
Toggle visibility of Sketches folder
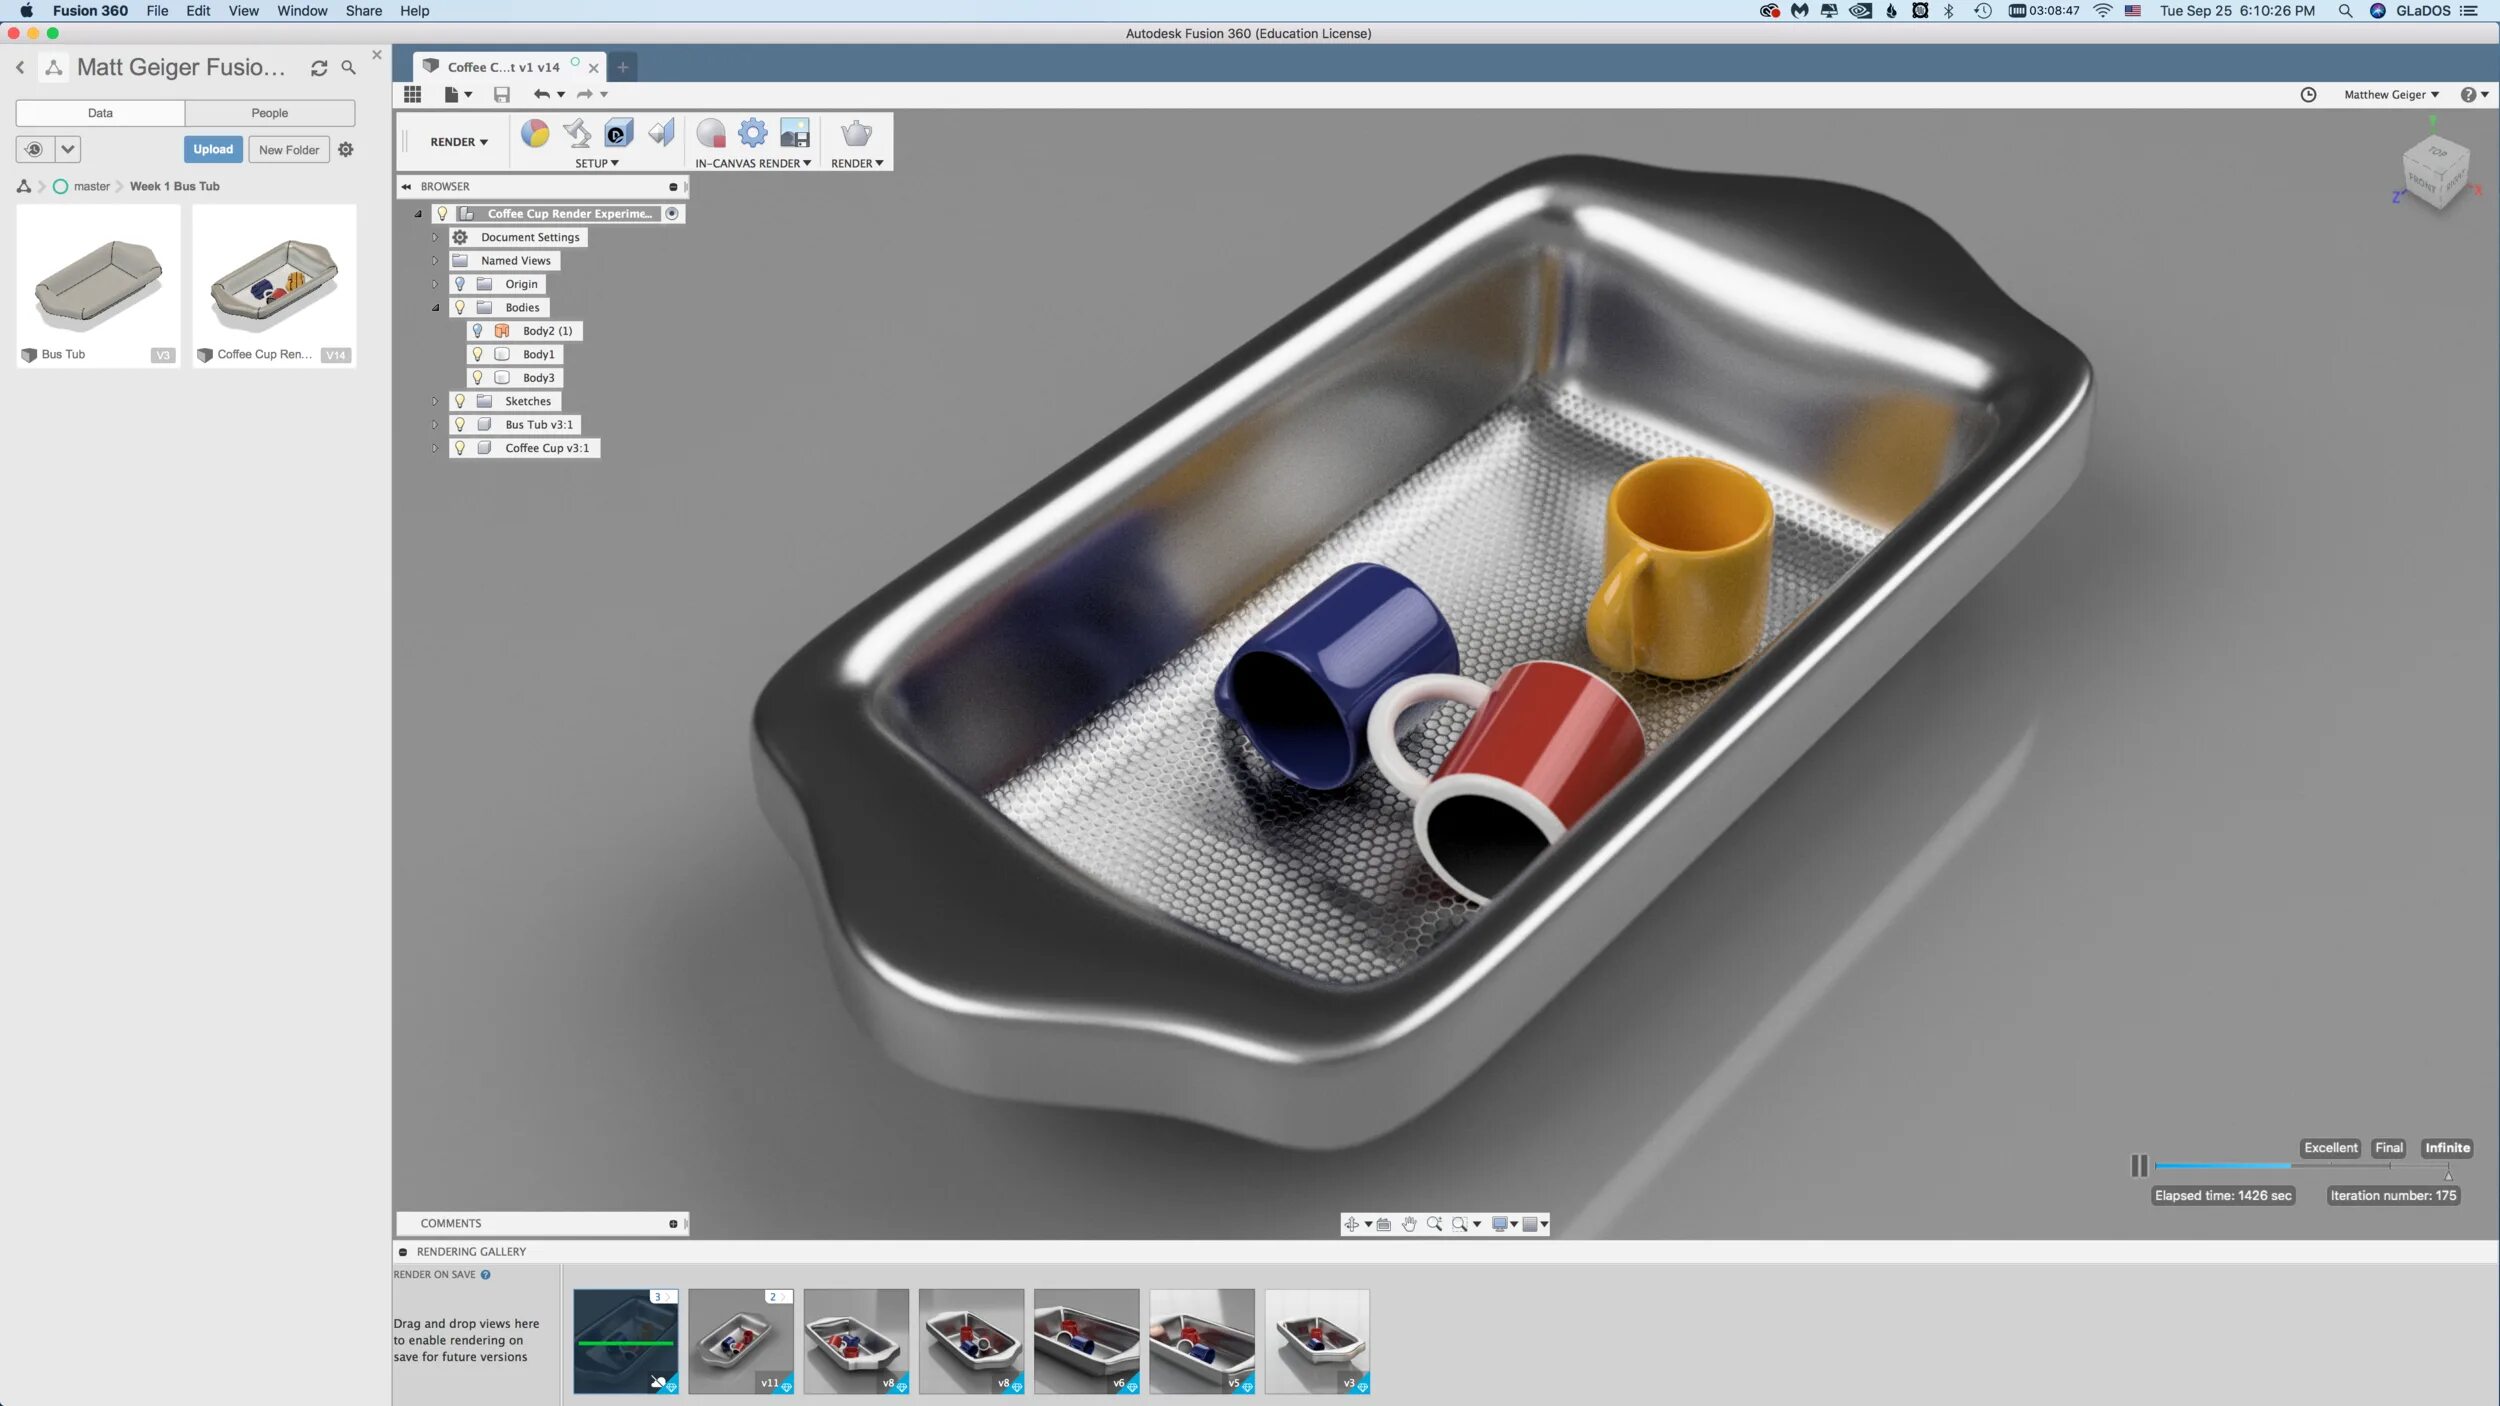pos(460,401)
